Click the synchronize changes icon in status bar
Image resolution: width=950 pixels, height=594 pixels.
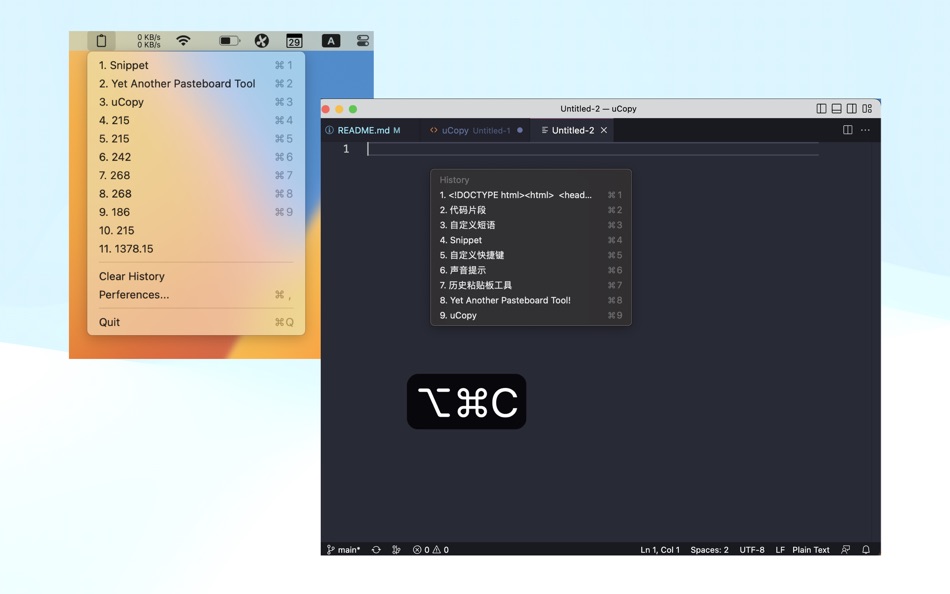point(376,550)
